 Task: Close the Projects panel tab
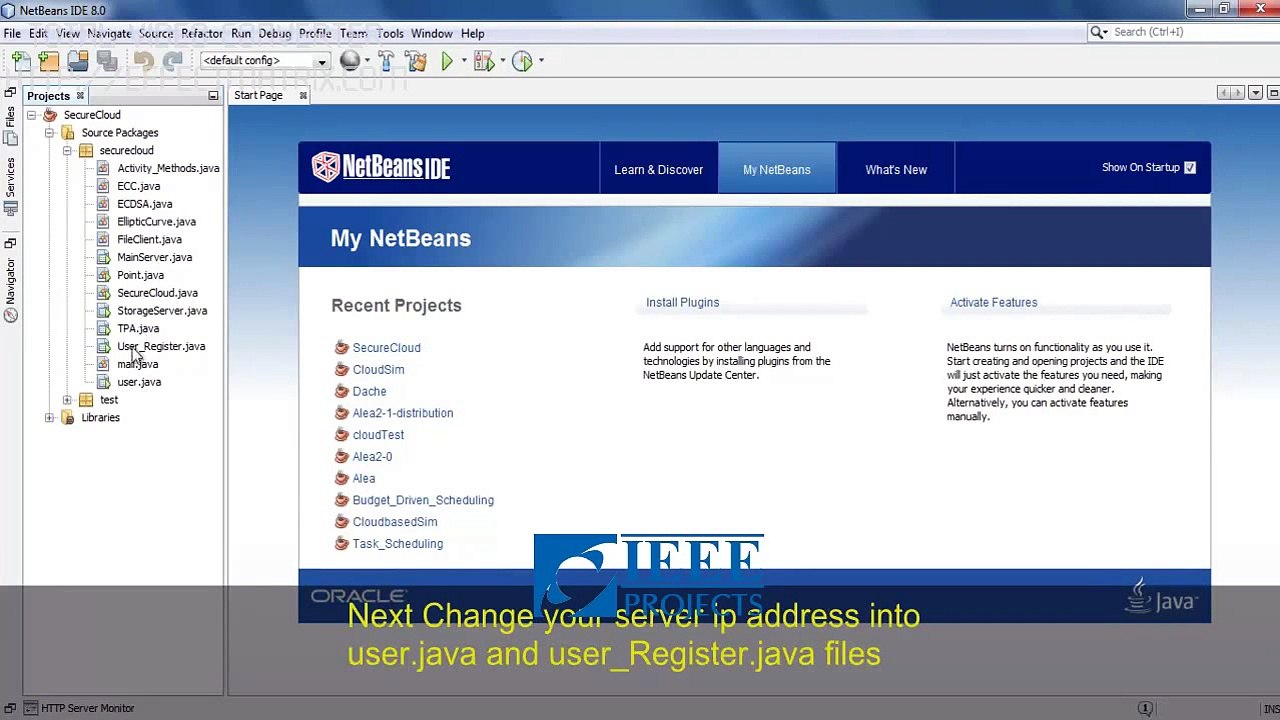pyautogui.click(x=79, y=96)
